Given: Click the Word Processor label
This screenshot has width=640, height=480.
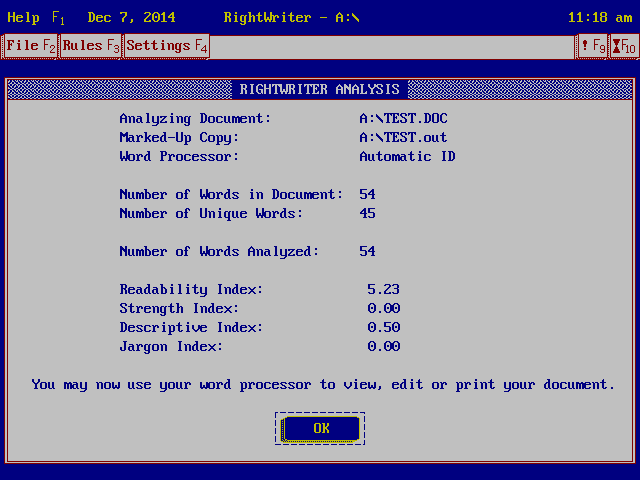Looking at the screenshot, I should (179, 157).
